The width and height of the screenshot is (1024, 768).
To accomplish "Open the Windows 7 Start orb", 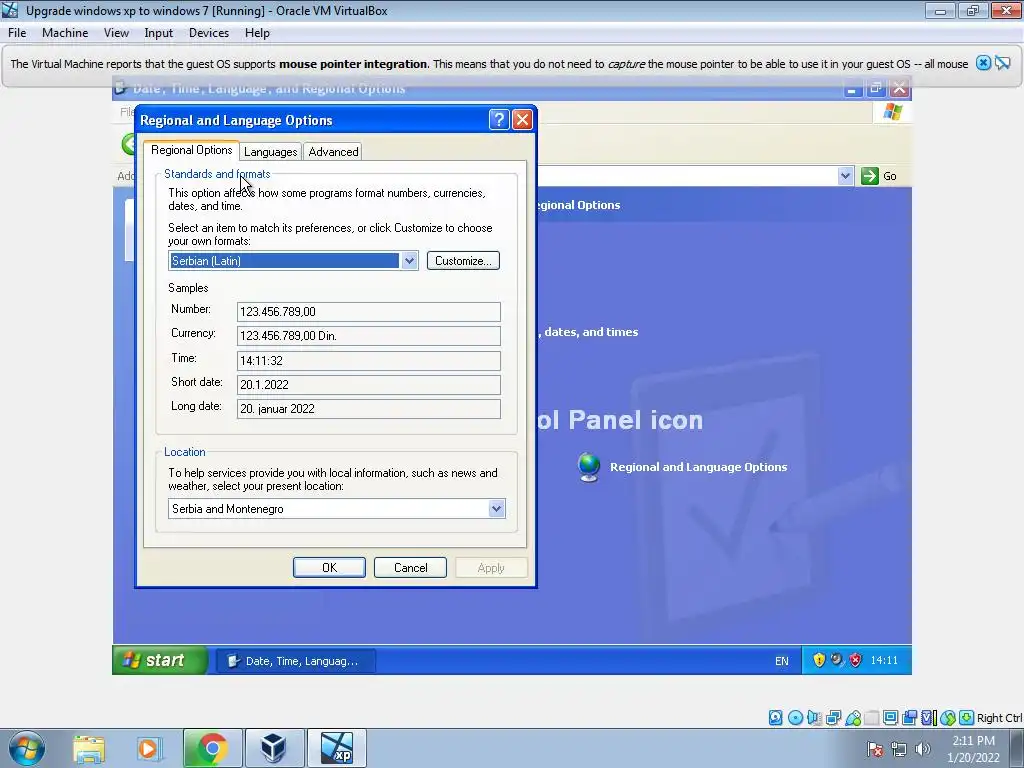I will [x=27, y=748].
